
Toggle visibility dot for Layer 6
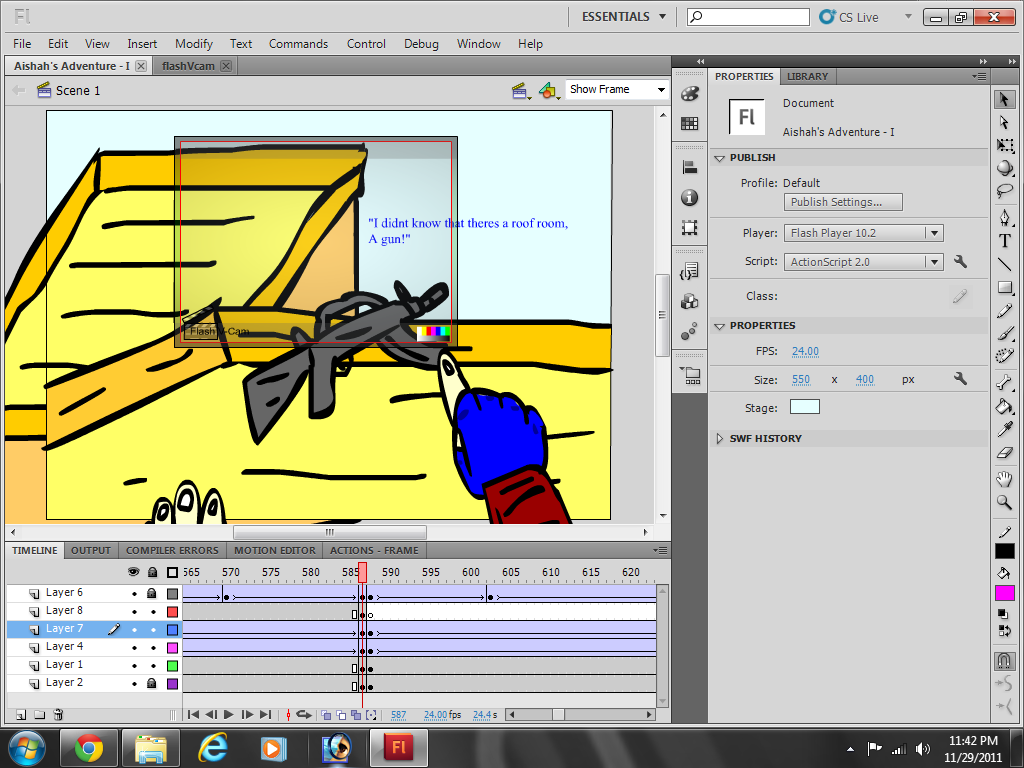pyautogui.click(x=135, y=594)
